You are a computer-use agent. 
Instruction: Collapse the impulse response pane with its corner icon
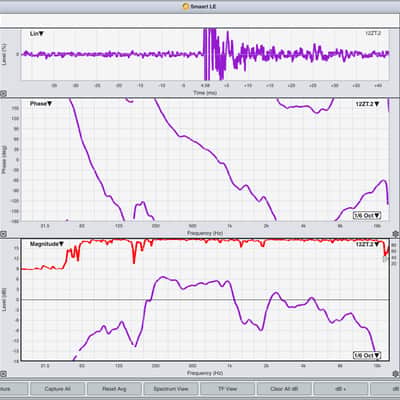[3, 94]
